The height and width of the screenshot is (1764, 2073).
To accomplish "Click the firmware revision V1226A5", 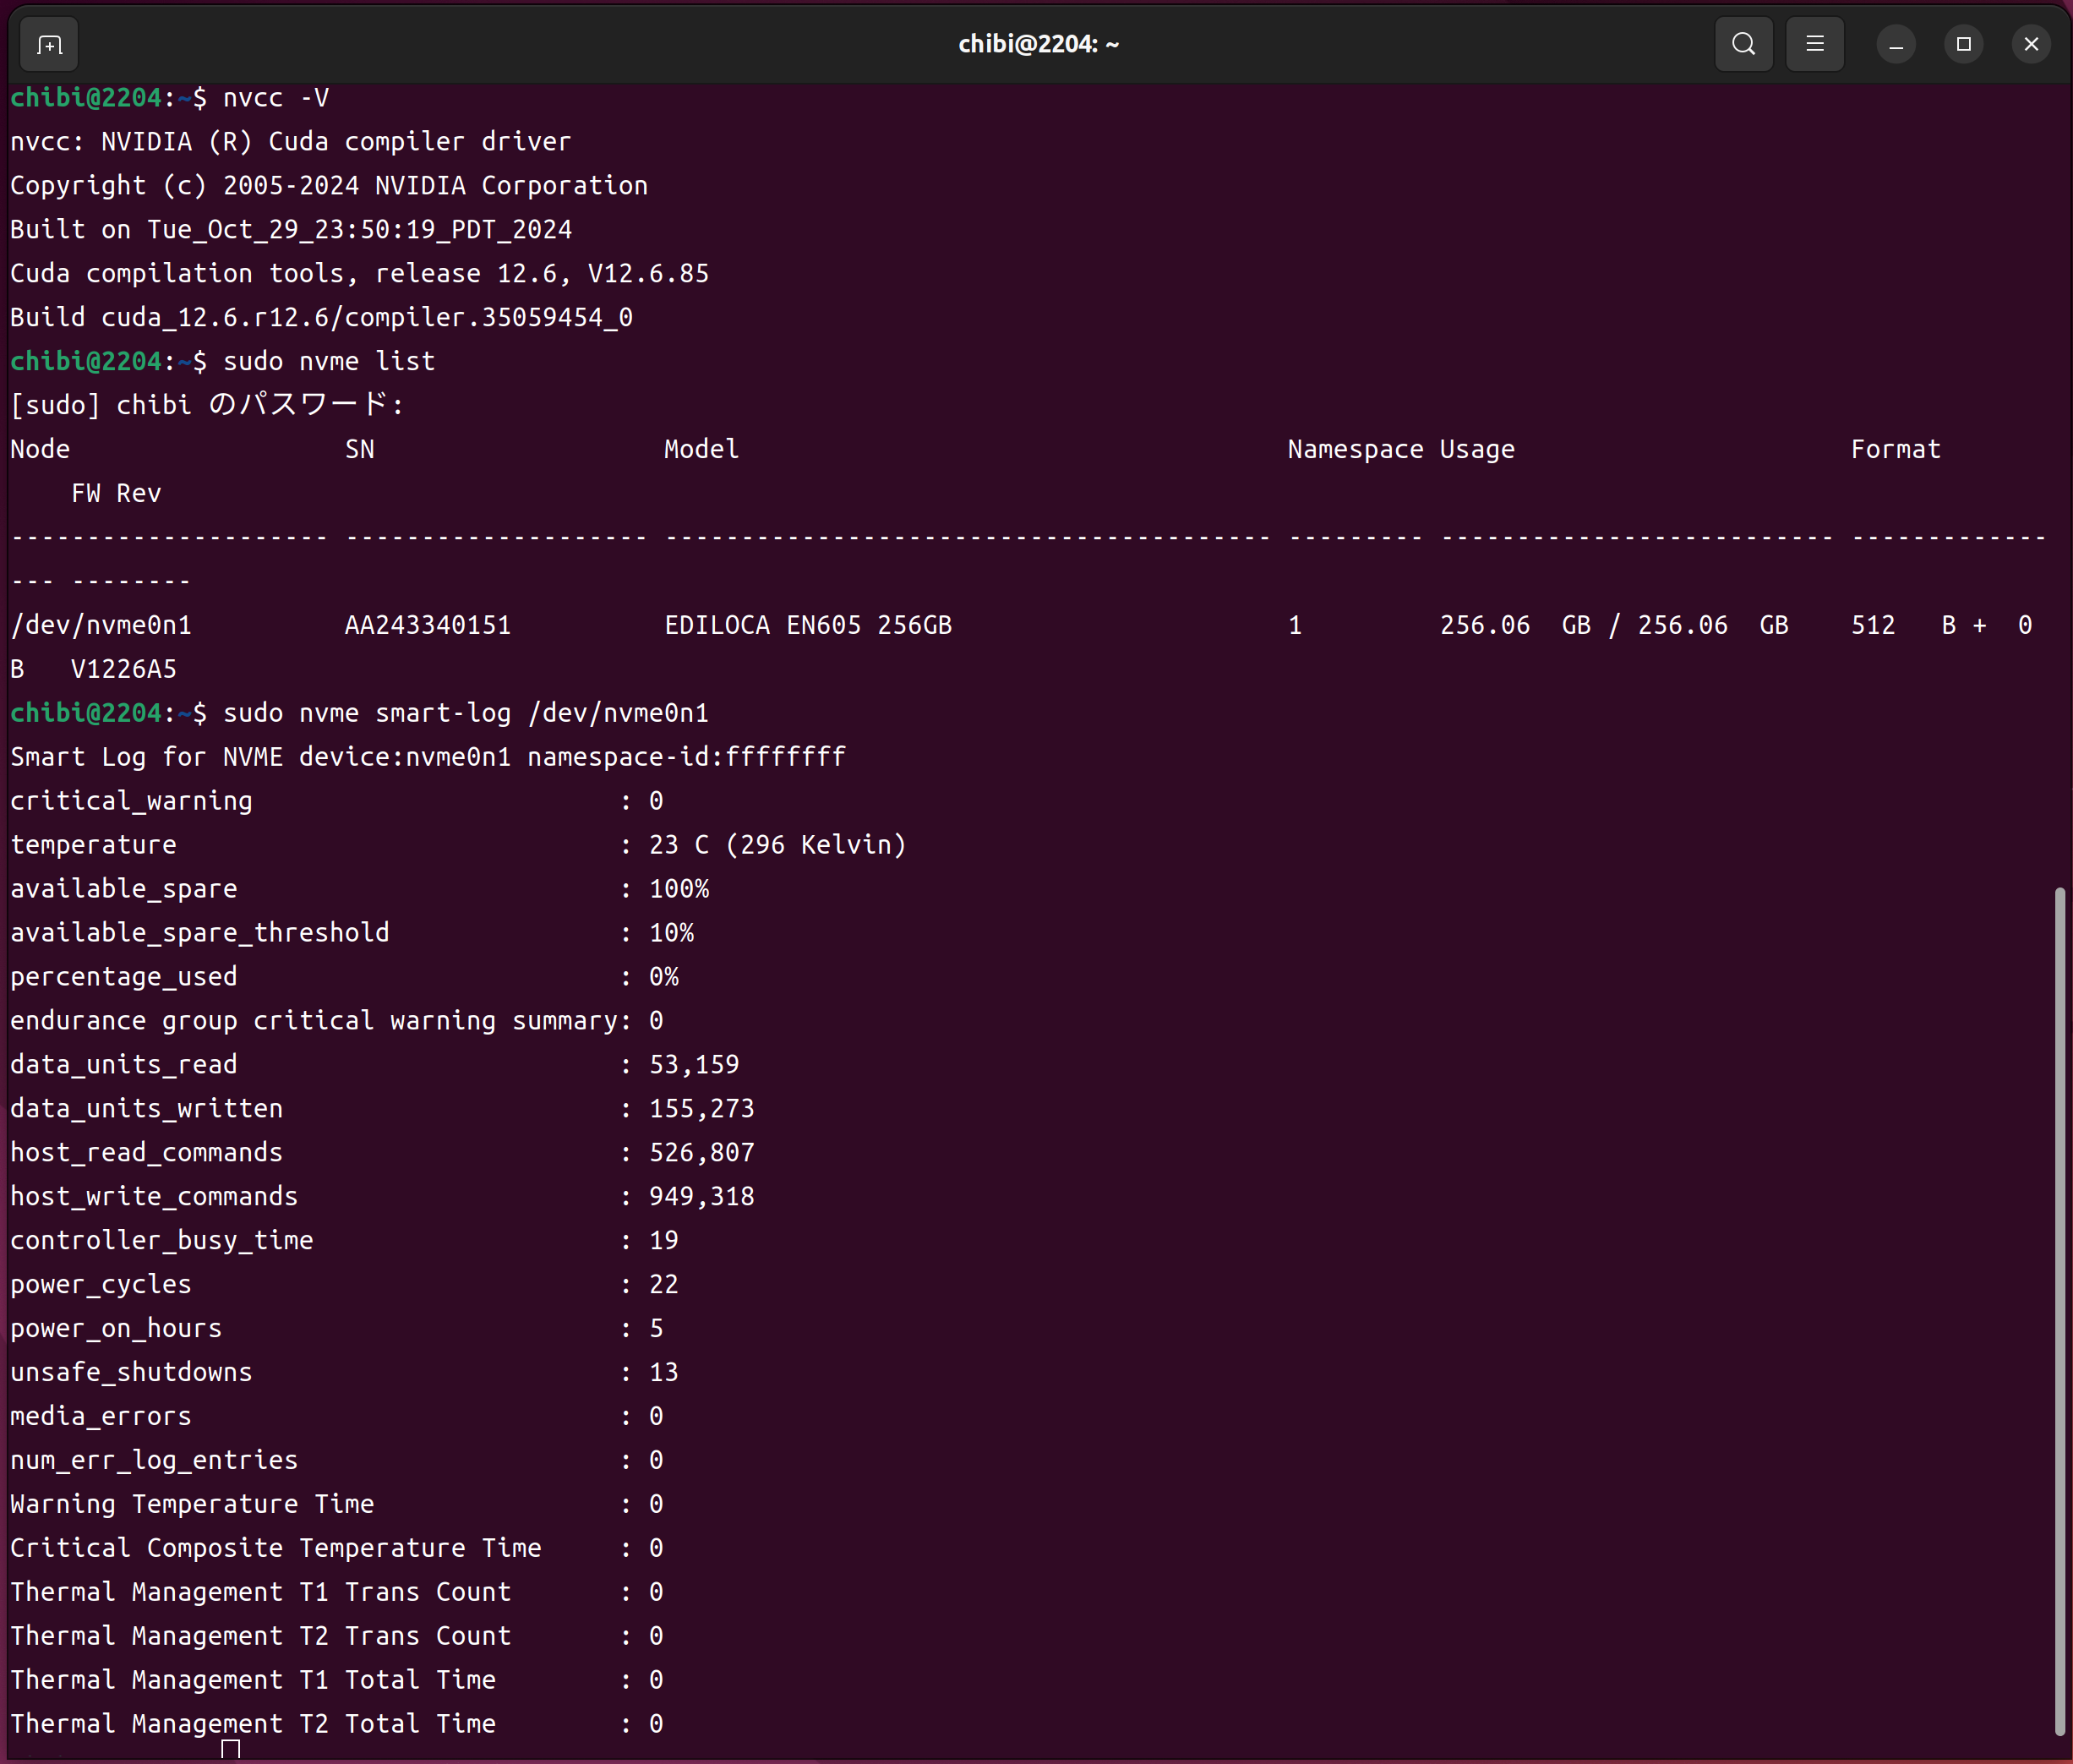I will (x=123, y=669).
